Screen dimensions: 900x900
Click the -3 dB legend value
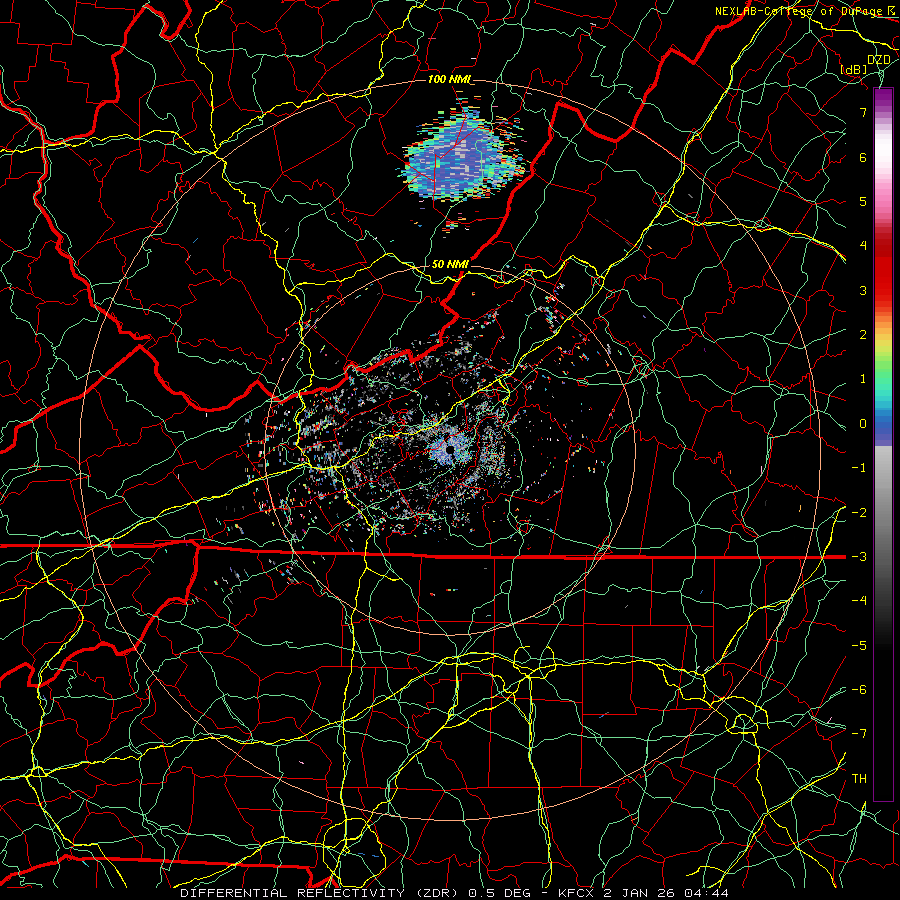tap(859, 557)
